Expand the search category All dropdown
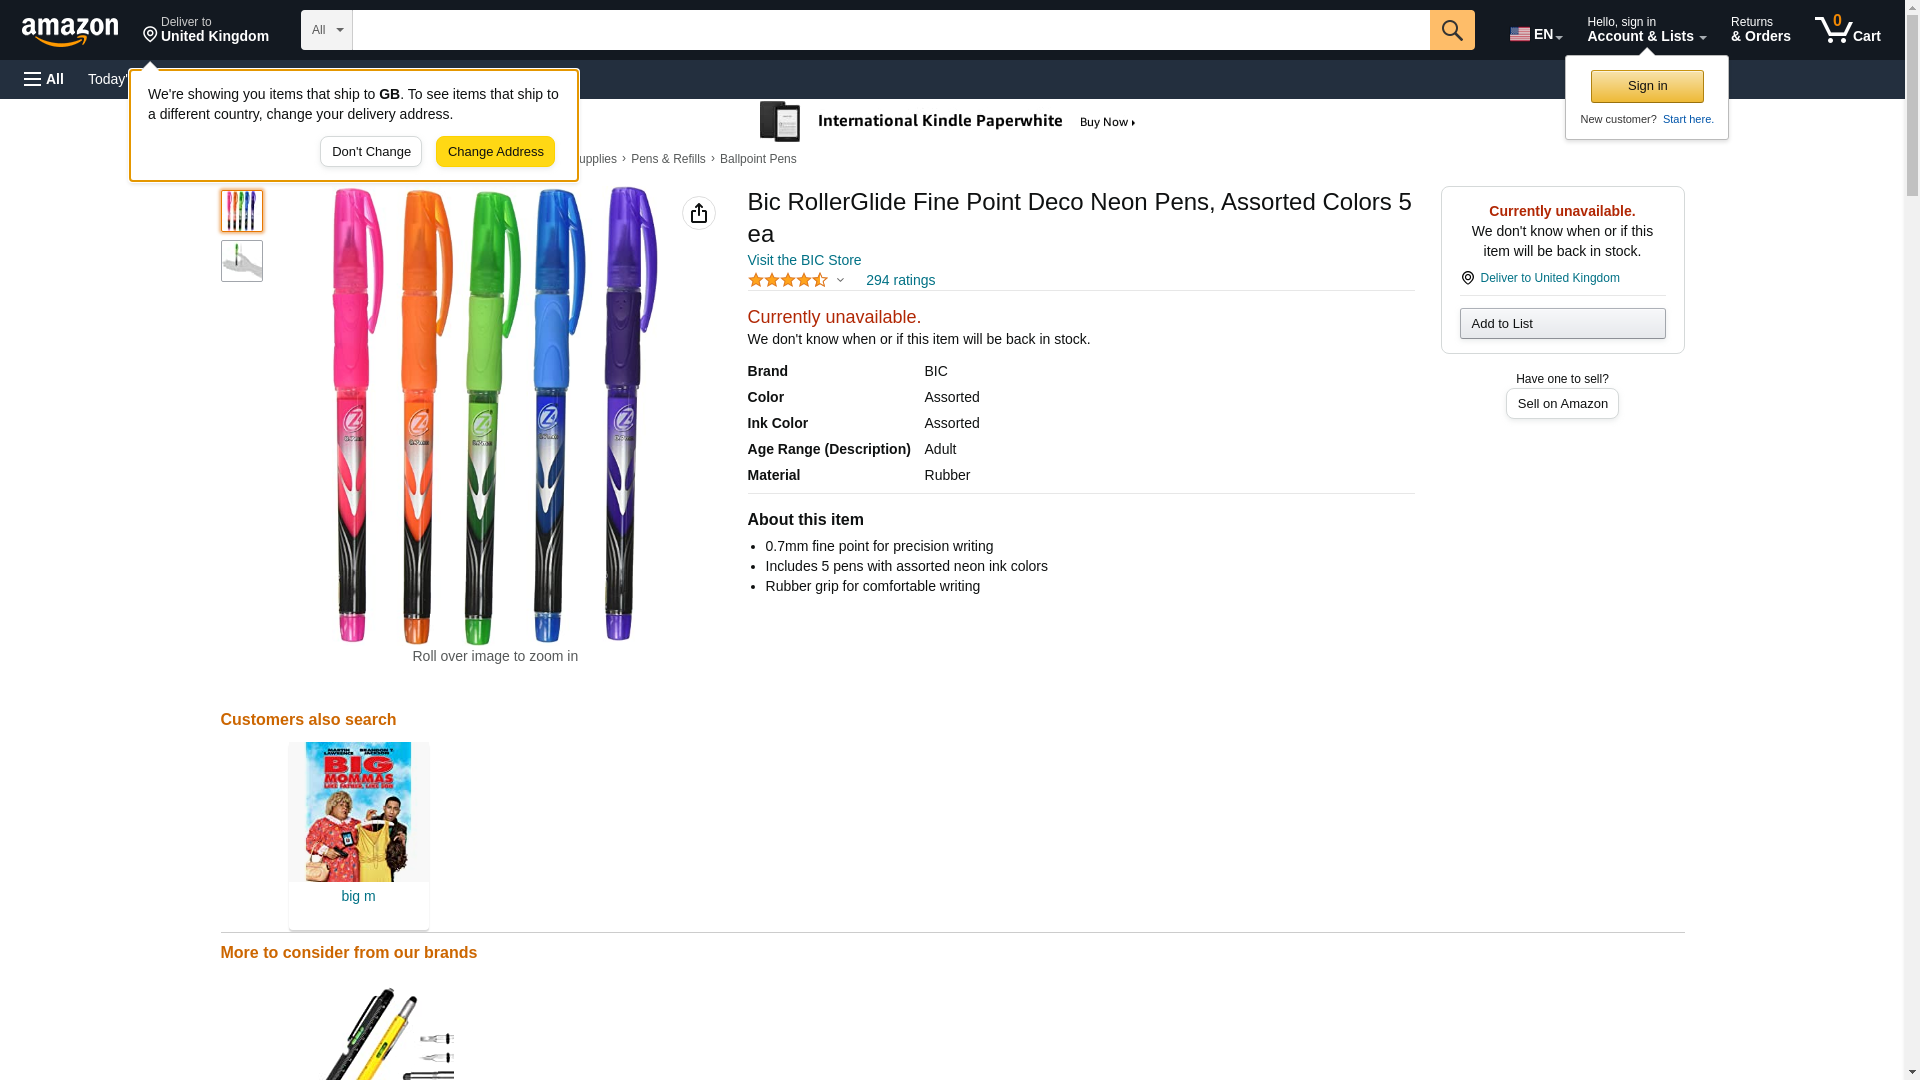This screenshot has height=1080, width=1920. (326, 30)
